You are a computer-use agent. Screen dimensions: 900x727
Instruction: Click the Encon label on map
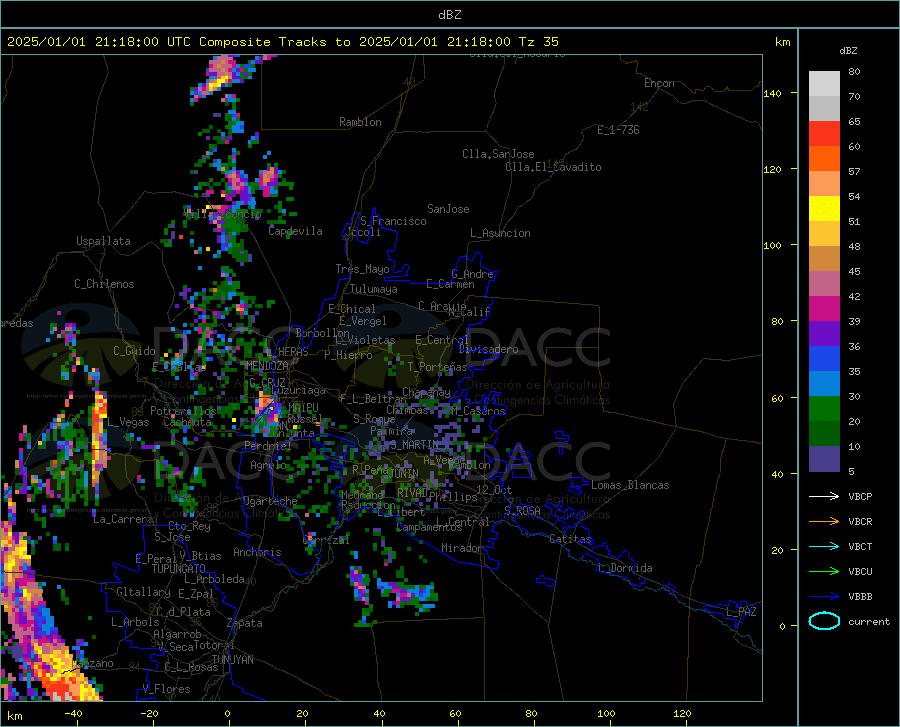659,83
